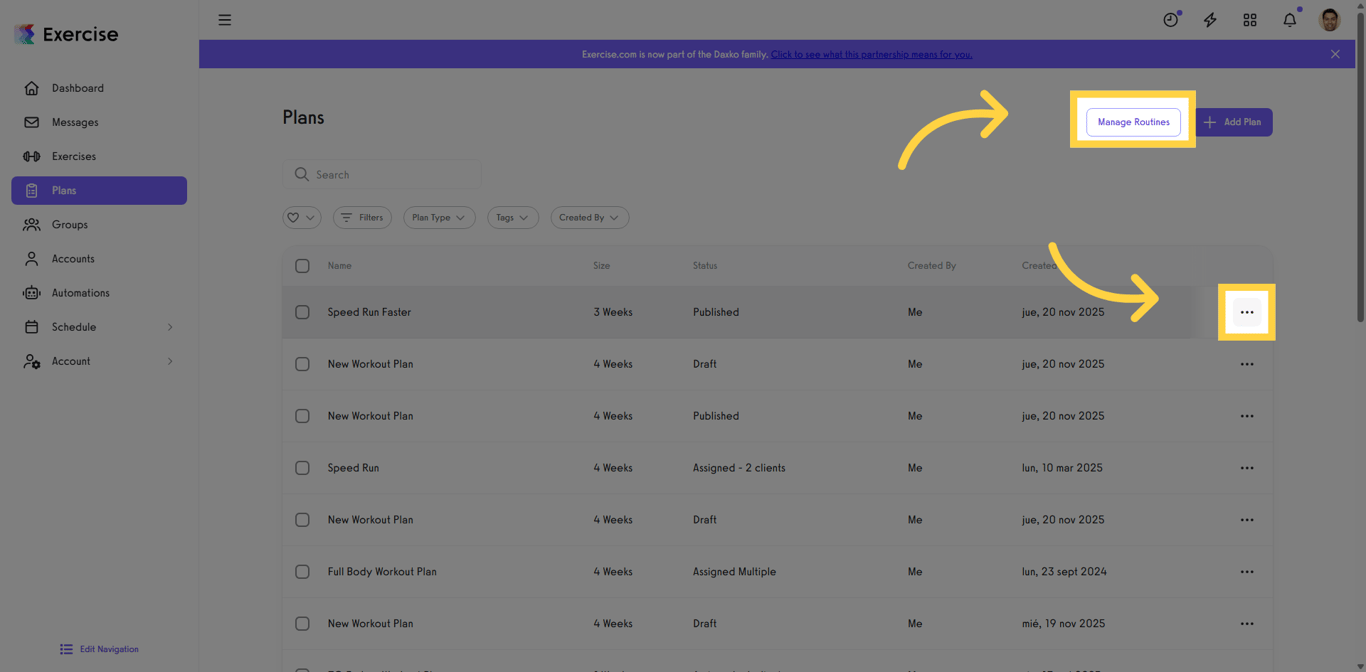Click the lightning quick-actions icon in the header

1210,19
